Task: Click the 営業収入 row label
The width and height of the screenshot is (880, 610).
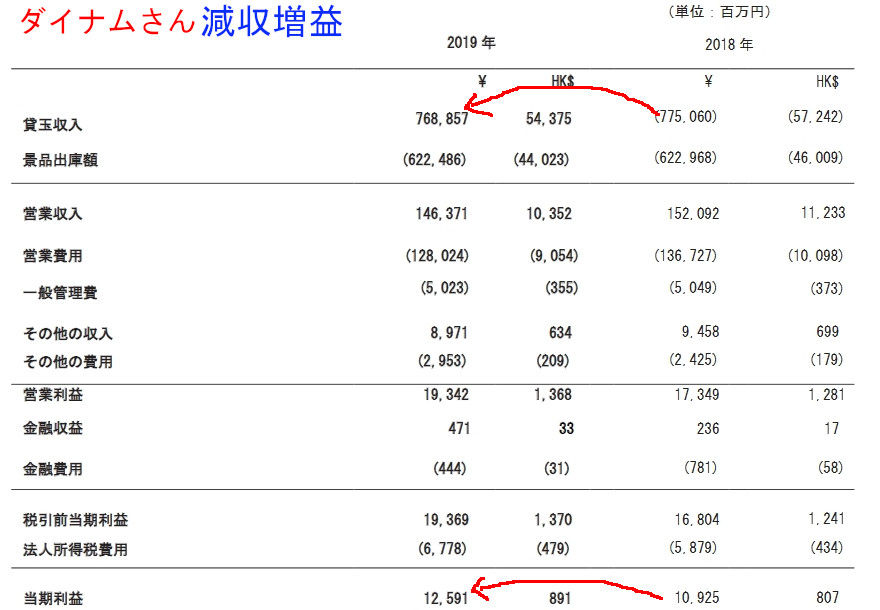Action: coord(53,214)
